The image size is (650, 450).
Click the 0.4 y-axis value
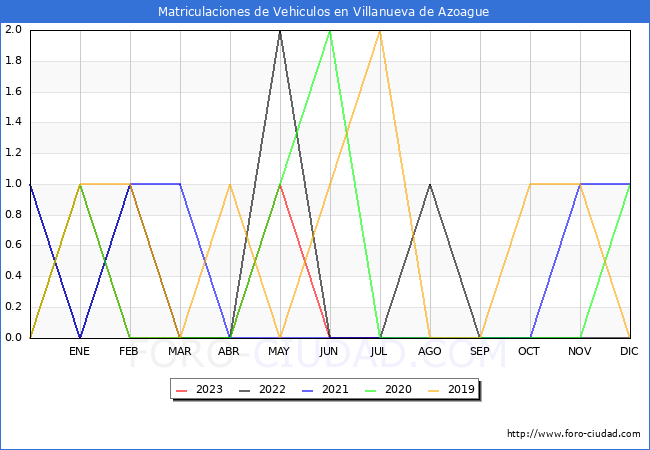13,276
